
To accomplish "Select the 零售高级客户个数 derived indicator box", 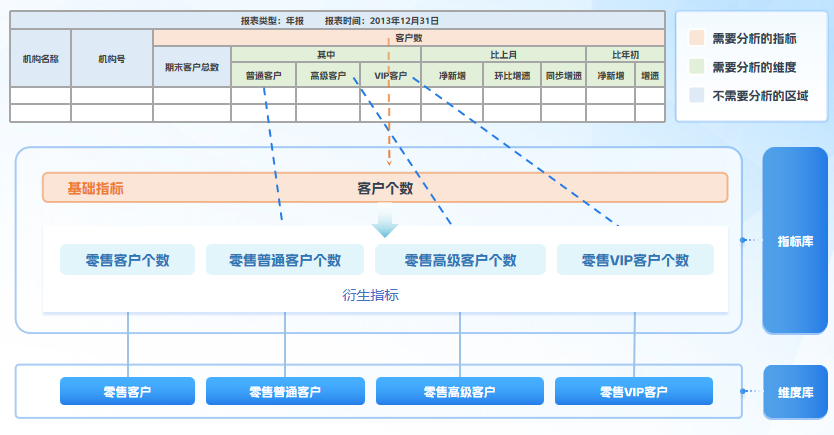I will pos(460,260).
